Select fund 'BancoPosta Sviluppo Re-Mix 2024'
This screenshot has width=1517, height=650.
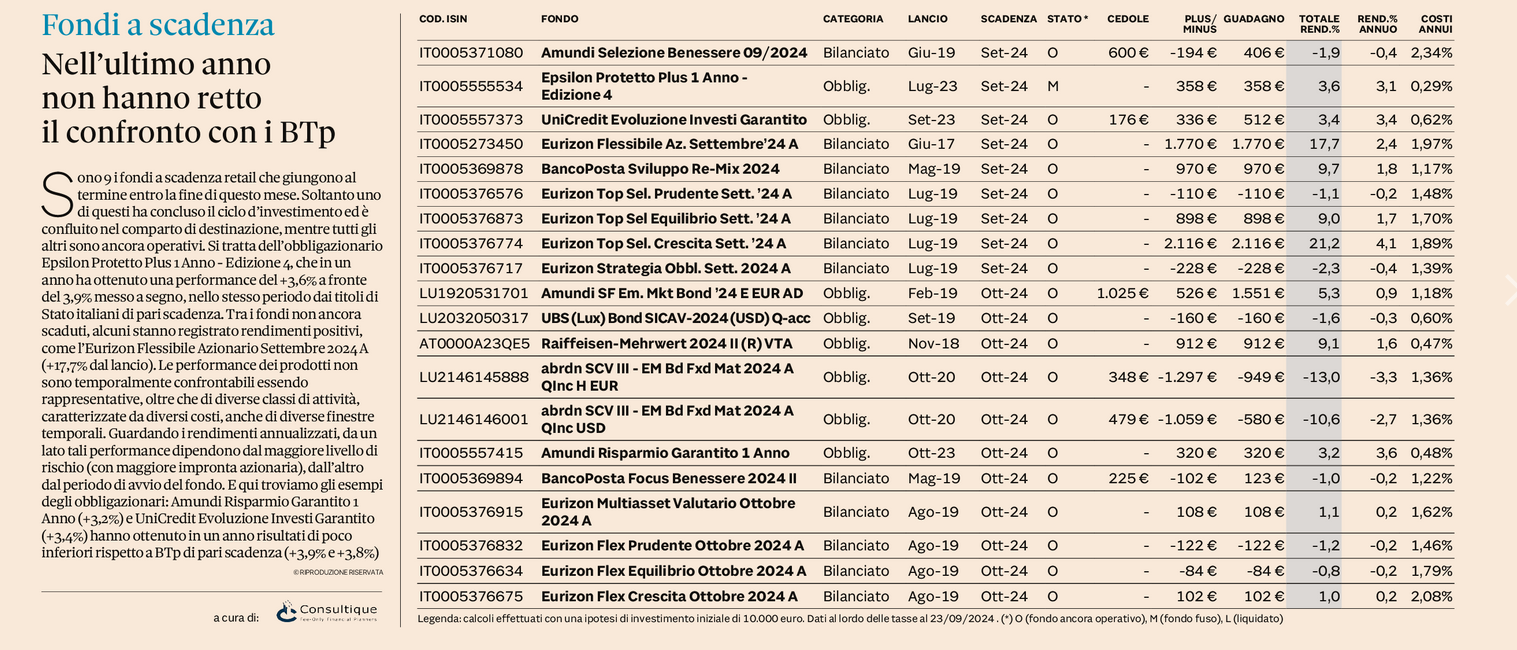[x=660, y=169]
